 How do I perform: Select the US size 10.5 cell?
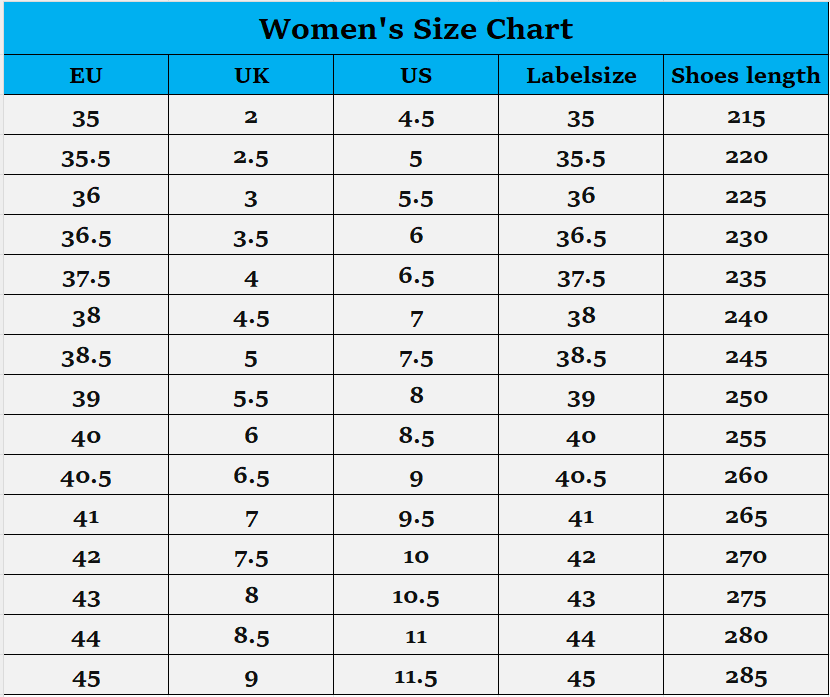pos(416,597)
